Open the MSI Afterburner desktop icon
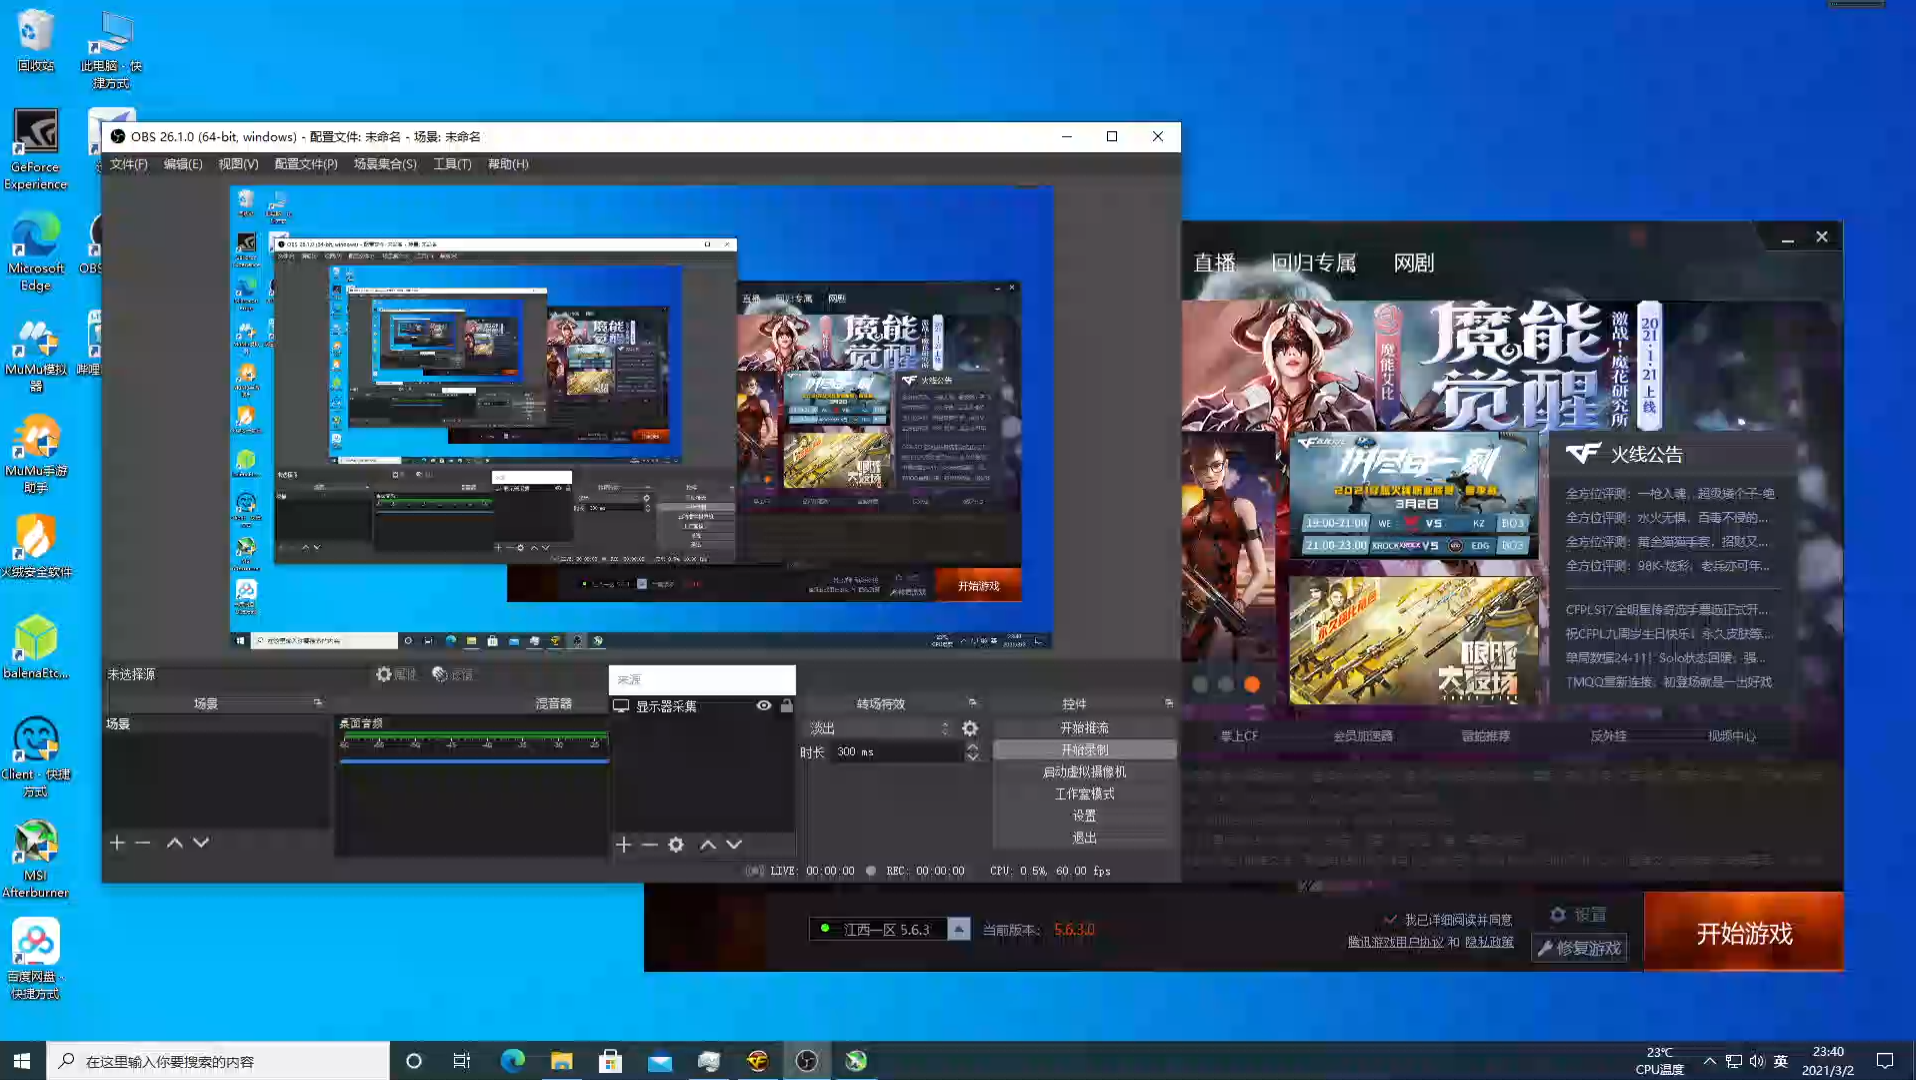This screenshot has width=1916, height=1080. coord(36,859)
